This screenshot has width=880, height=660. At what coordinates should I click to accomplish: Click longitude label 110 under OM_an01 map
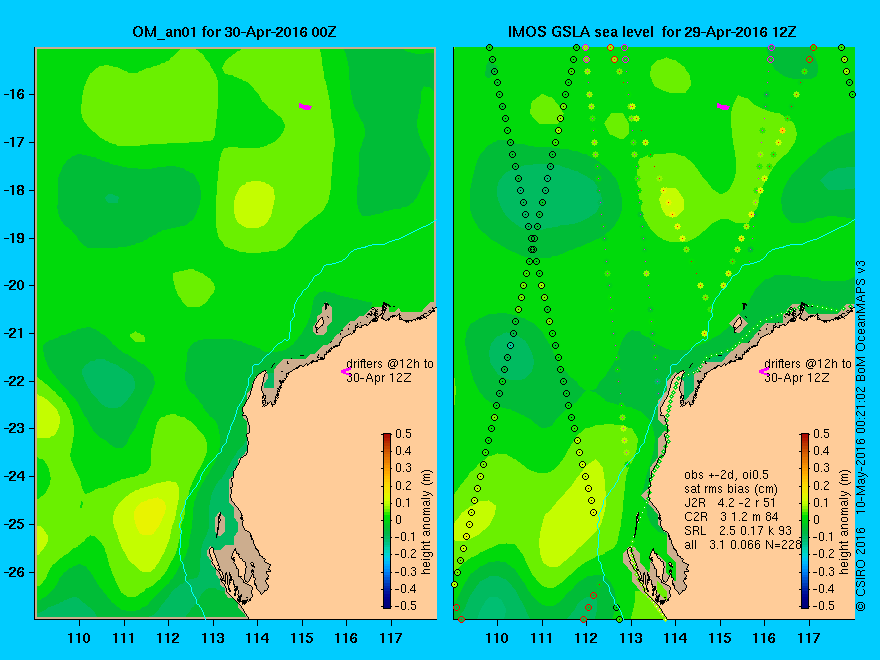click(x=79, y=638)
